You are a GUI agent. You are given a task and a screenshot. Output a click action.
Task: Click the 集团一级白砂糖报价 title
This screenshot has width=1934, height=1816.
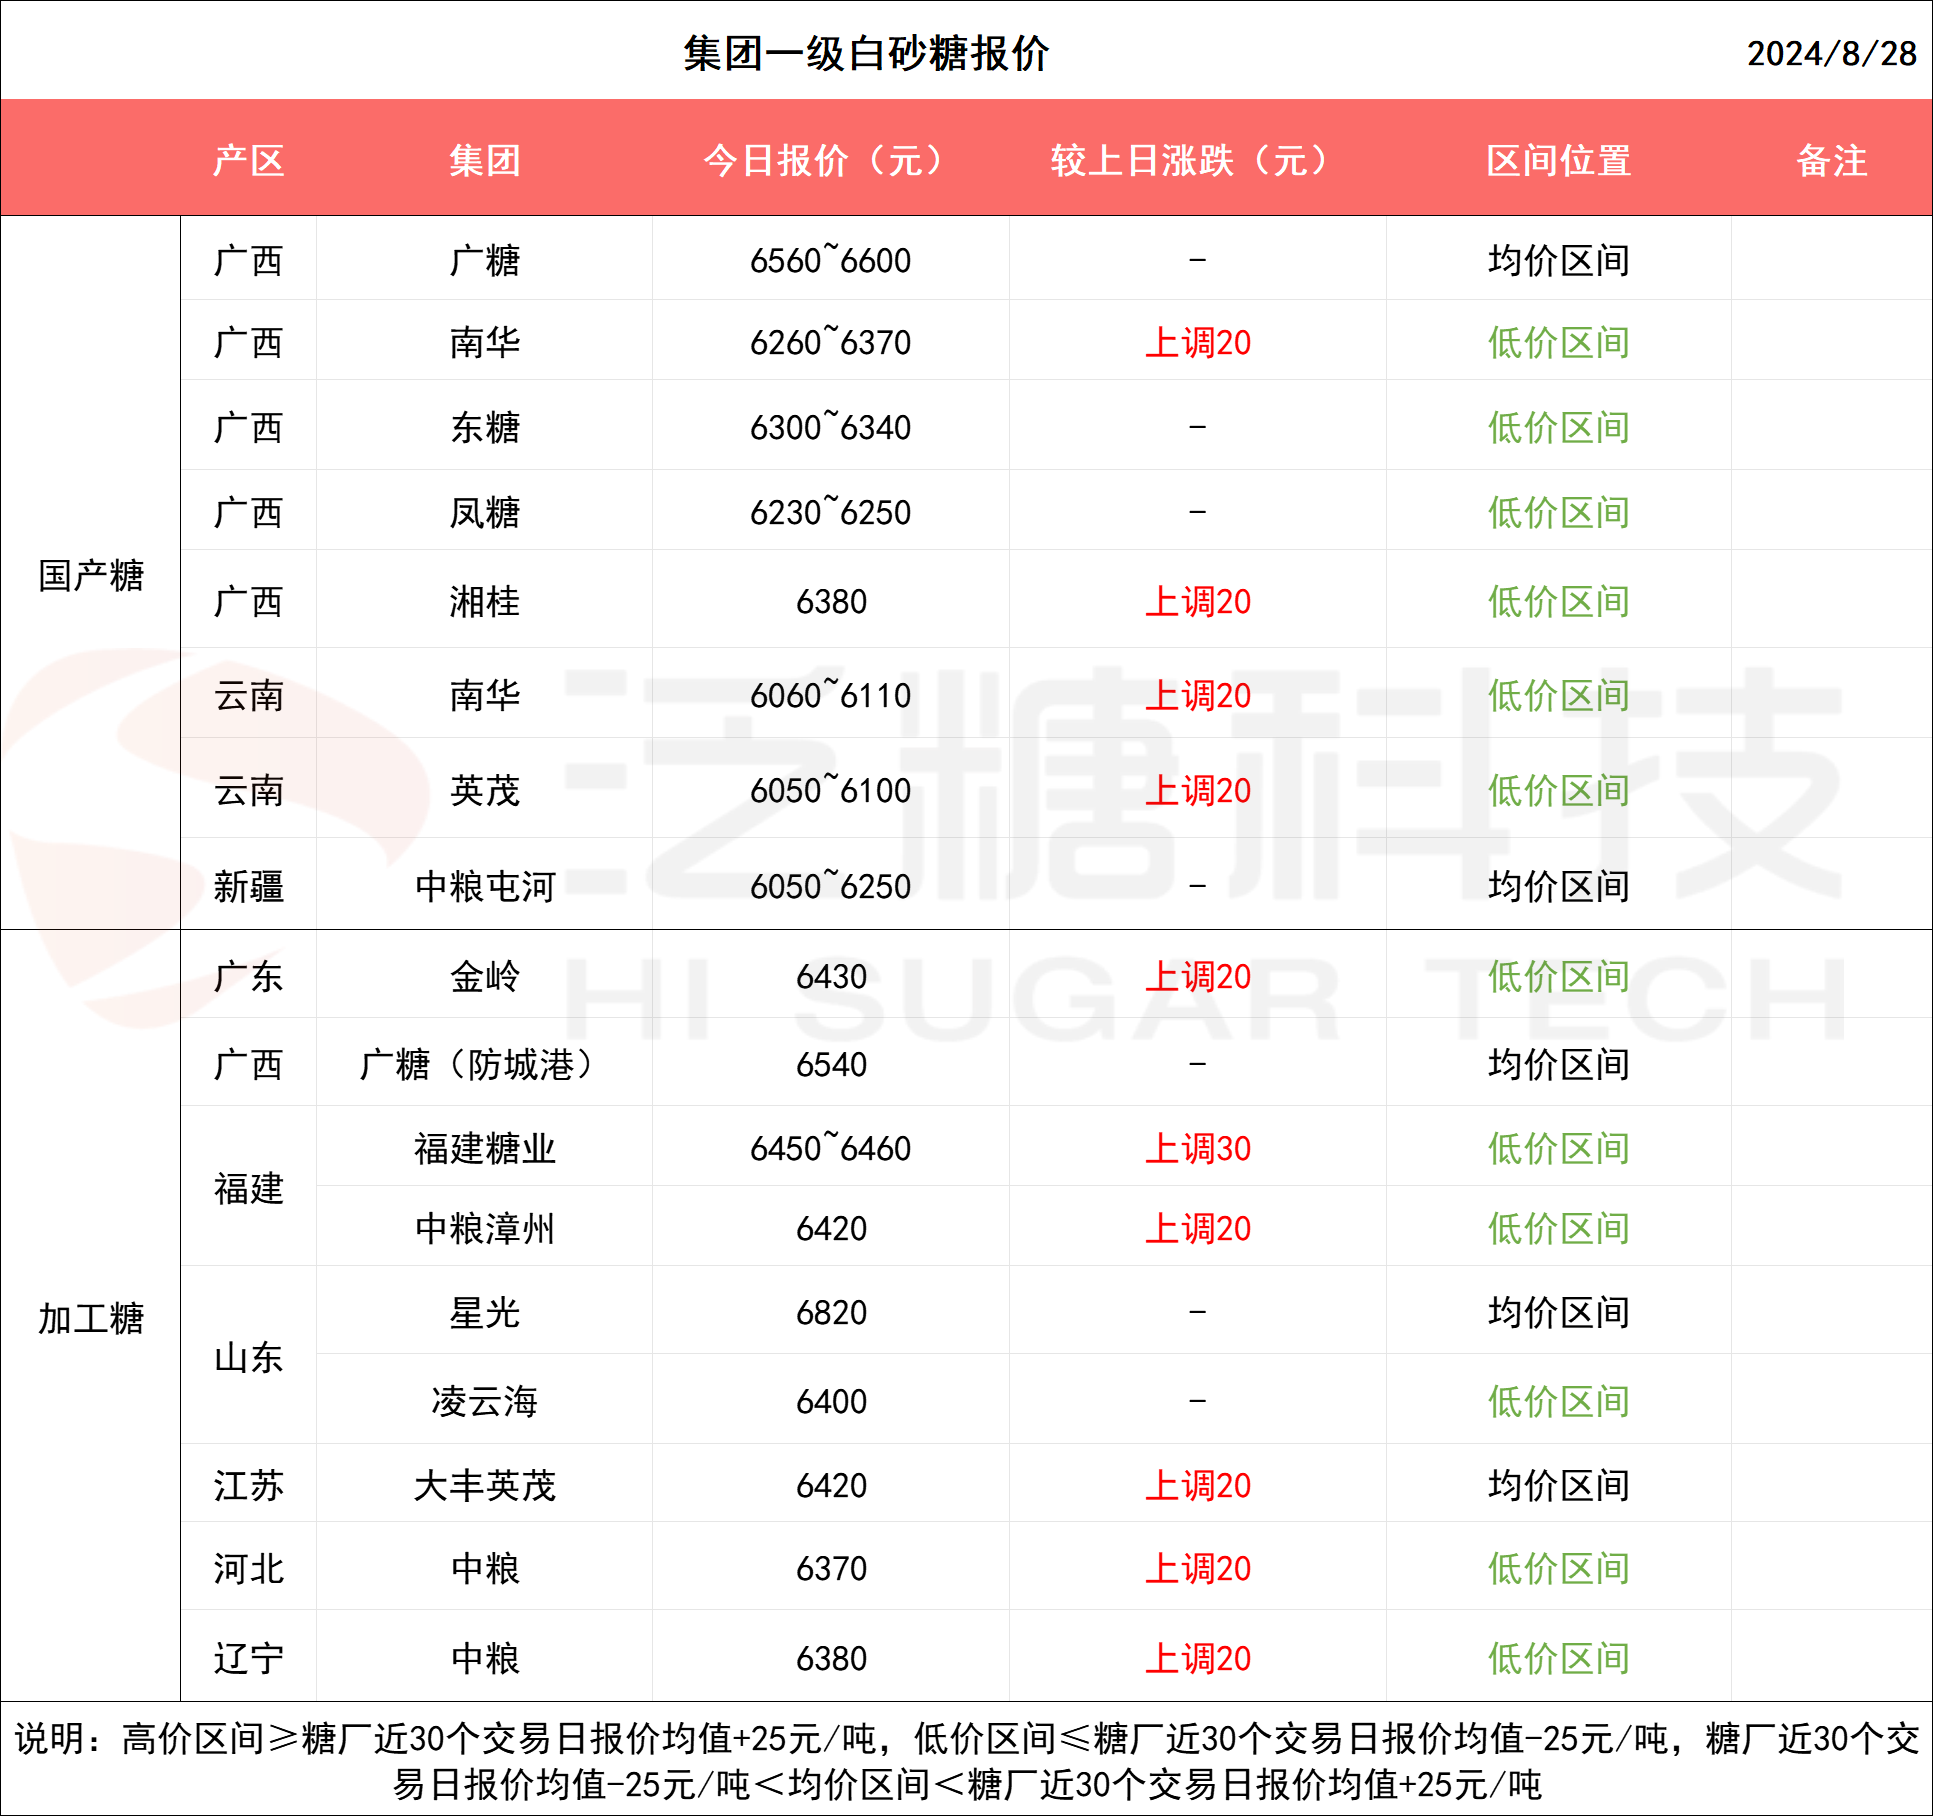pos(866,54)
